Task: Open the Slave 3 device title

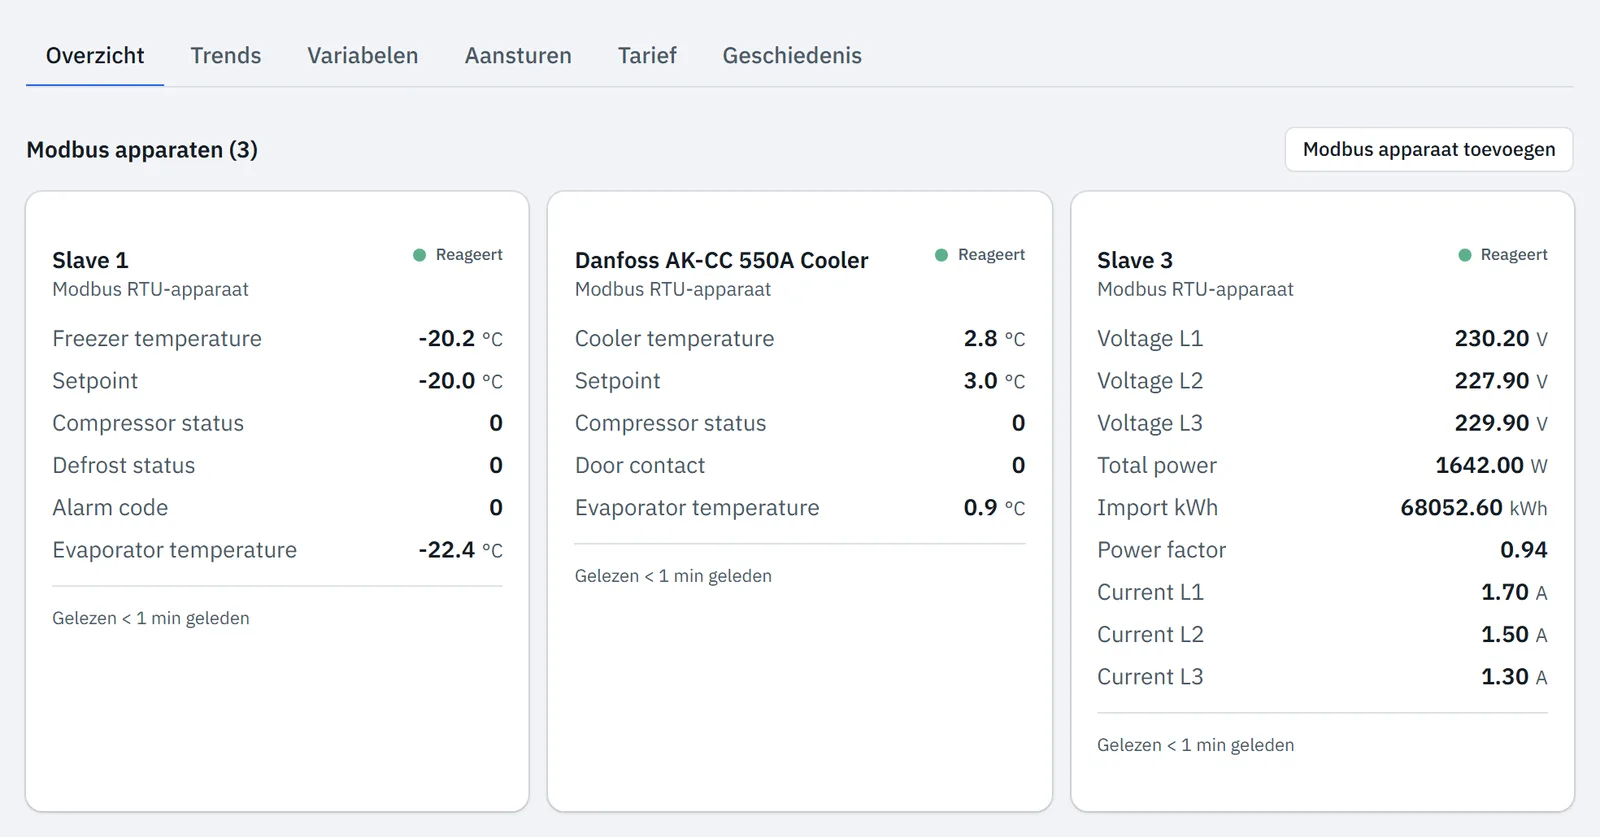Action: tap(1135, 261)
